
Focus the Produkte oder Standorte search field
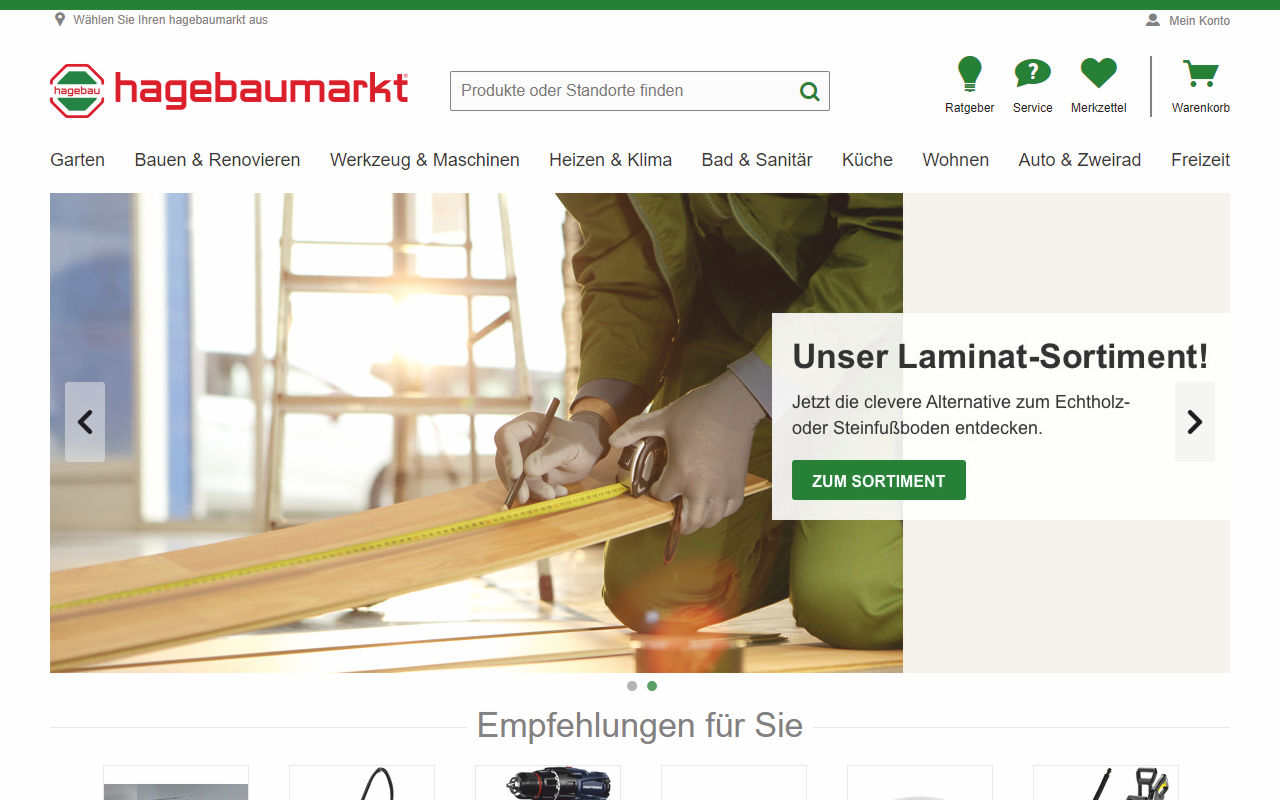point(625,91)
